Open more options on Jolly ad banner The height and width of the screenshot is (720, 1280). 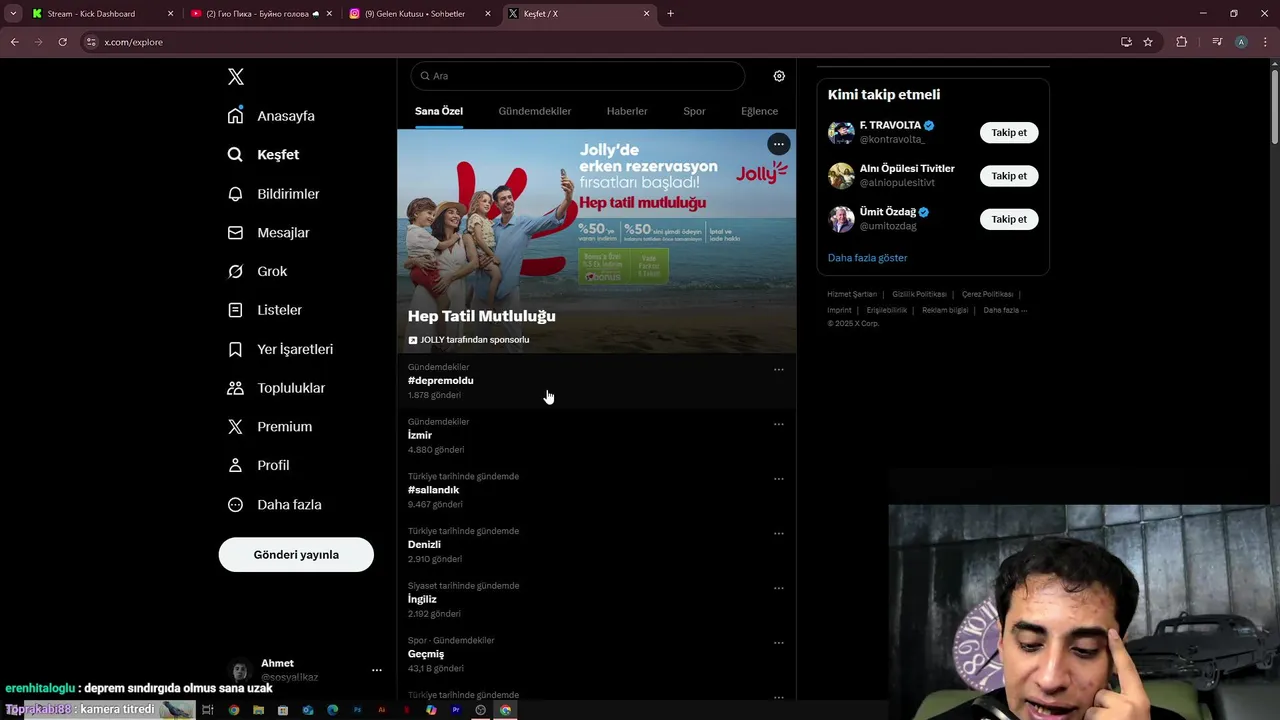(x=778, y=144)
